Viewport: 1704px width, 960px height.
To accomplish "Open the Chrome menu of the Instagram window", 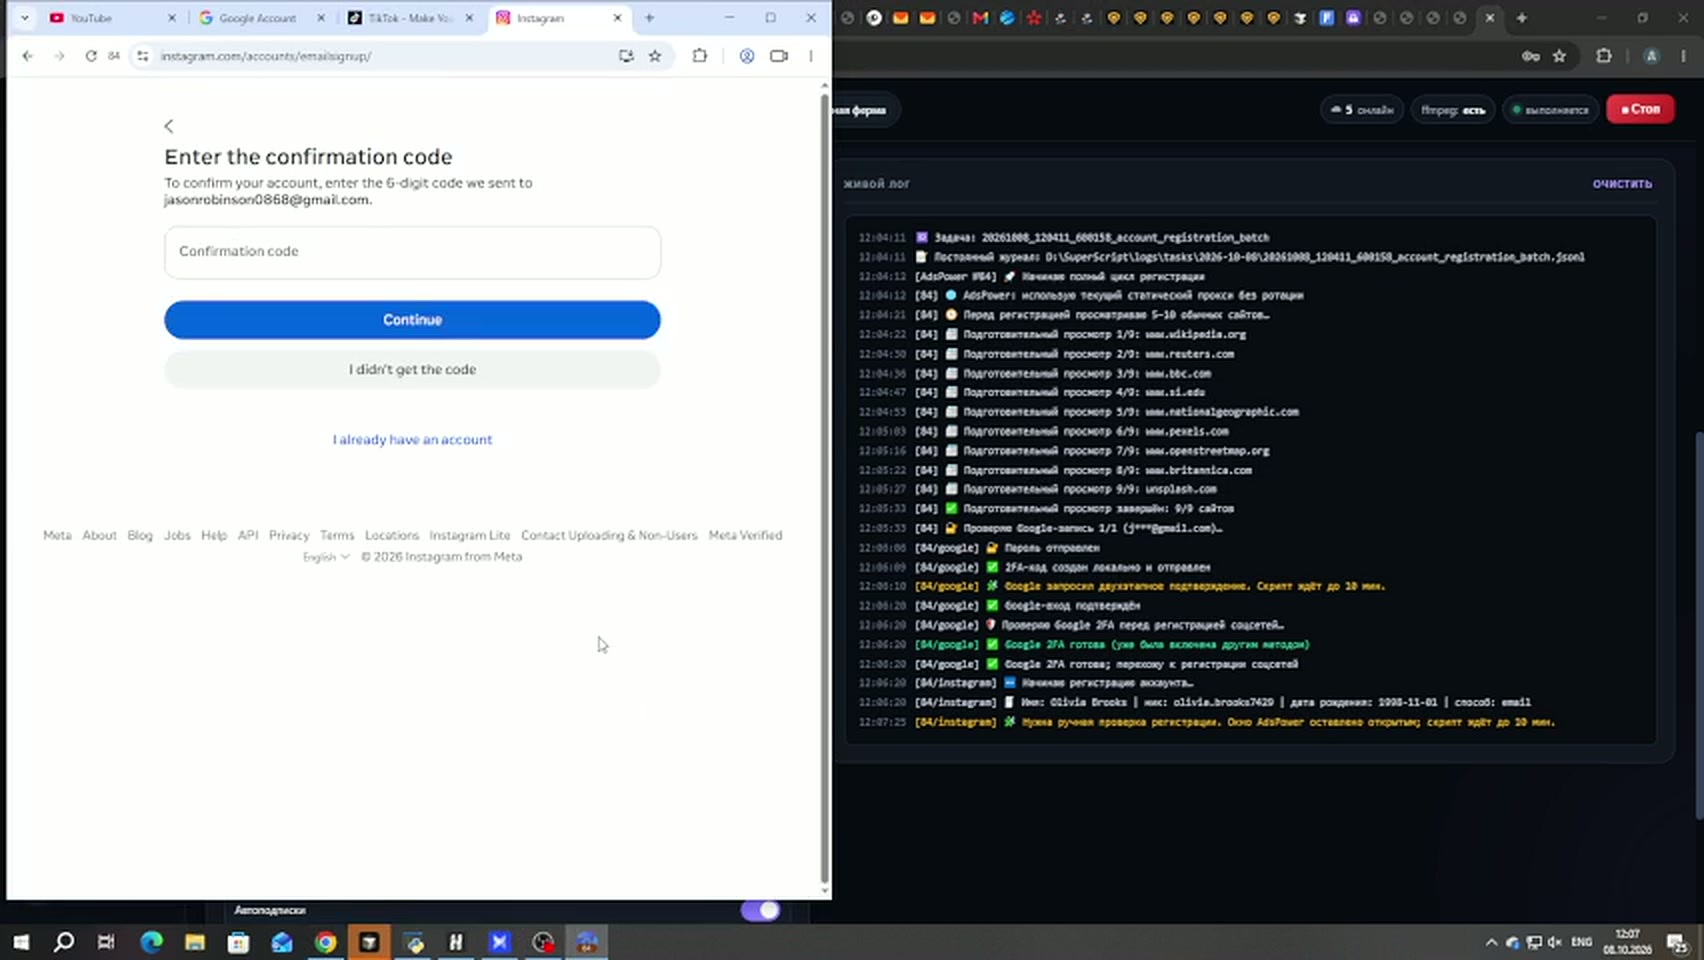I will pyautogui.click(x=811, y=56).
